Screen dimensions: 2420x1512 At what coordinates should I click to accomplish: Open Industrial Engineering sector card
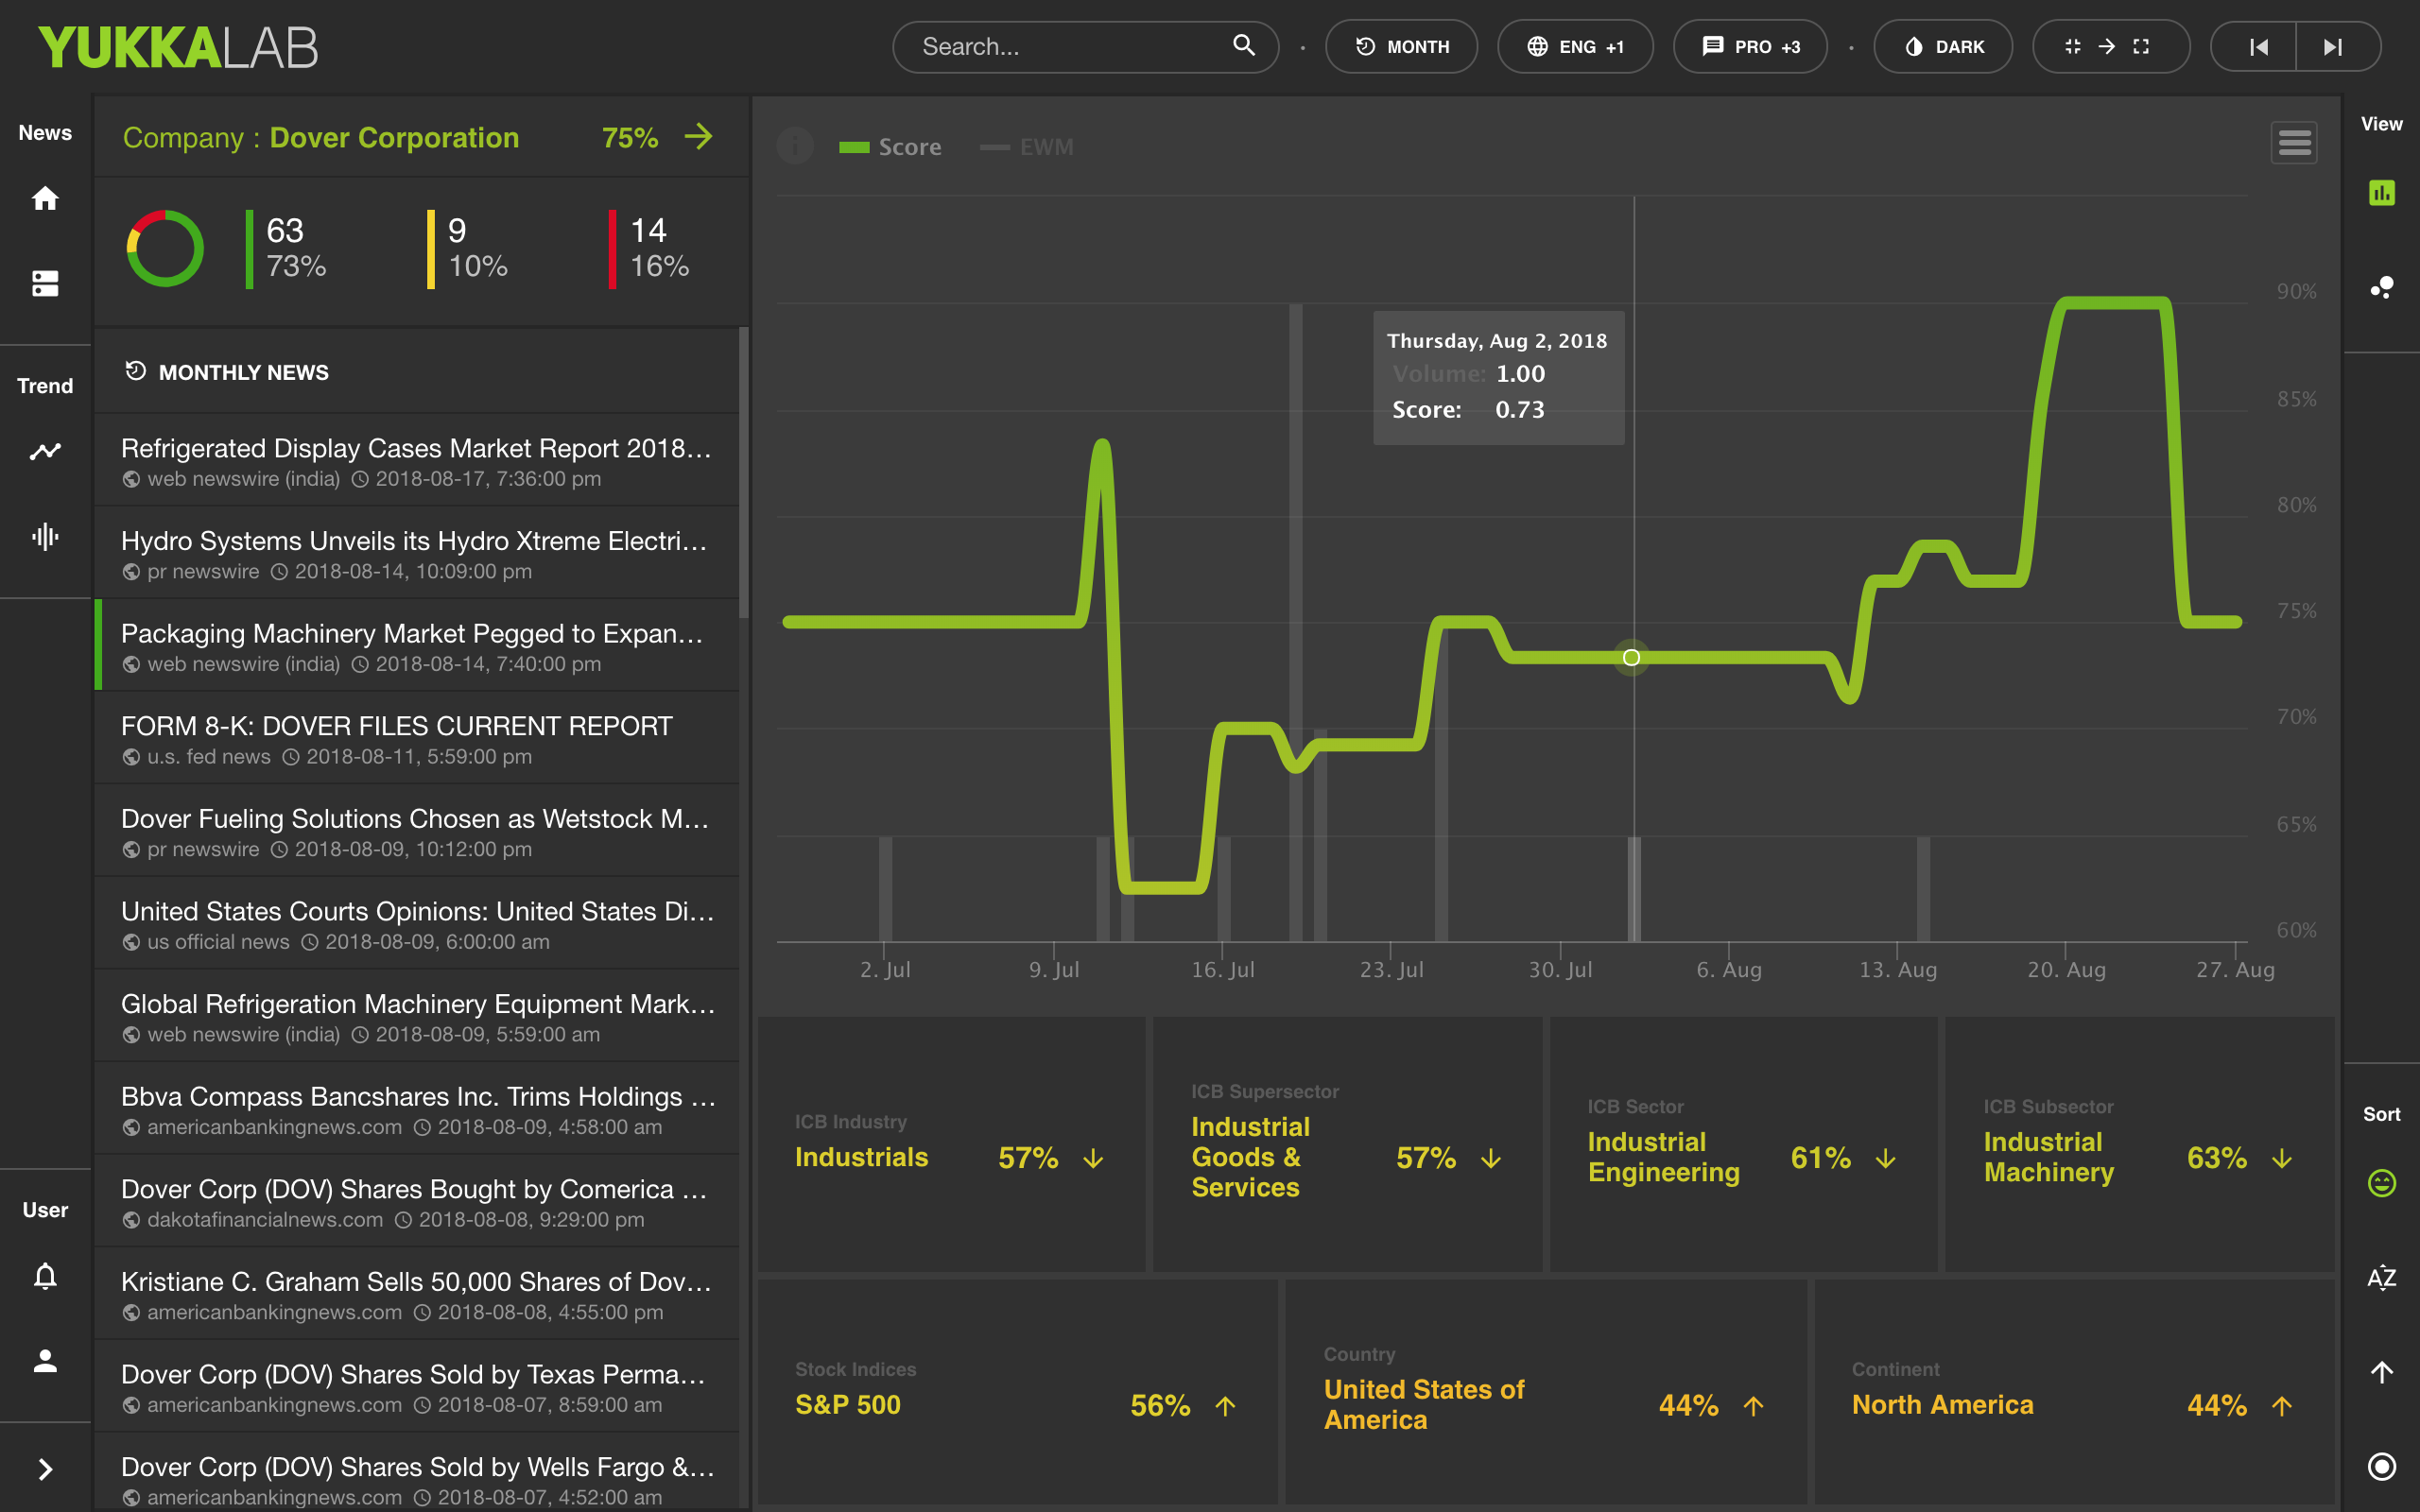click(1743, 1145)
